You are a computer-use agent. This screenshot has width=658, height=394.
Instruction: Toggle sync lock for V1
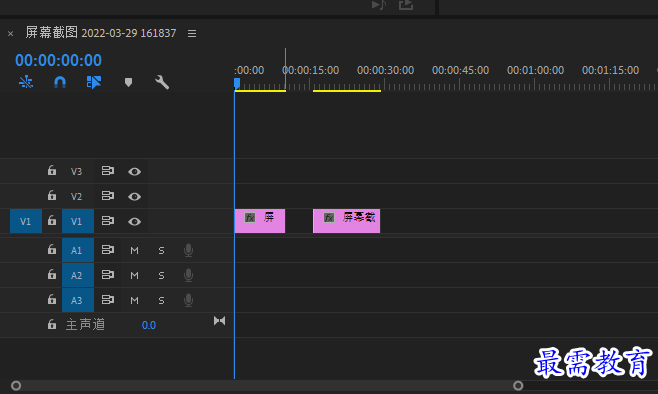coord(108,221)
